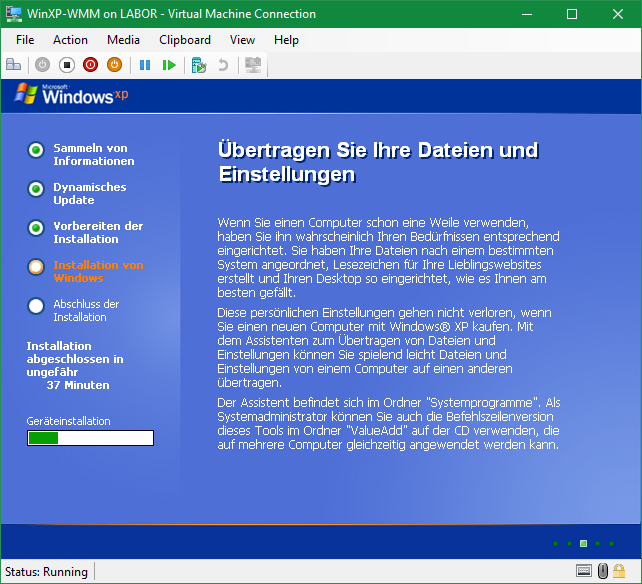The image size is (642, 584).
Task: Click the Revert undo arrow icon
Action: (x=223, y=65)
